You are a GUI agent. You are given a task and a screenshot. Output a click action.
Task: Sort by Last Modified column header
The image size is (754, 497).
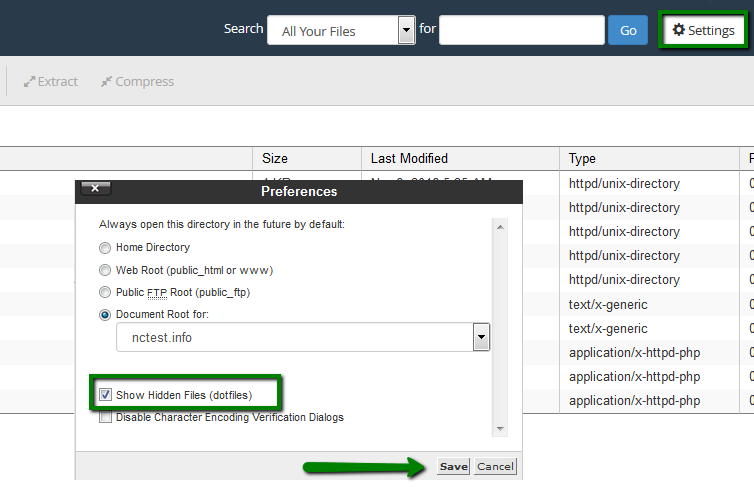(x=409, y=158)
